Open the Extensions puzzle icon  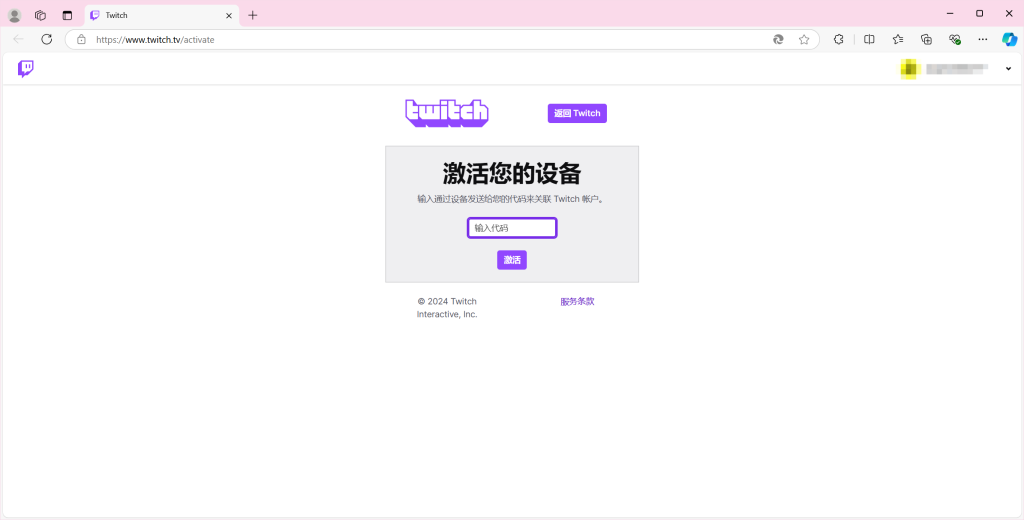839,39
